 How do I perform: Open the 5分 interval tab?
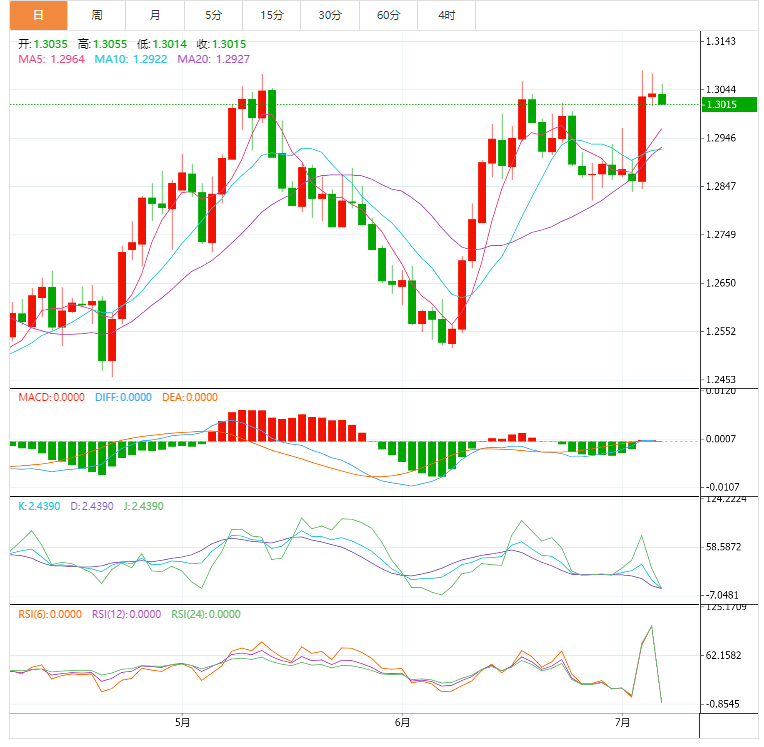213,15
